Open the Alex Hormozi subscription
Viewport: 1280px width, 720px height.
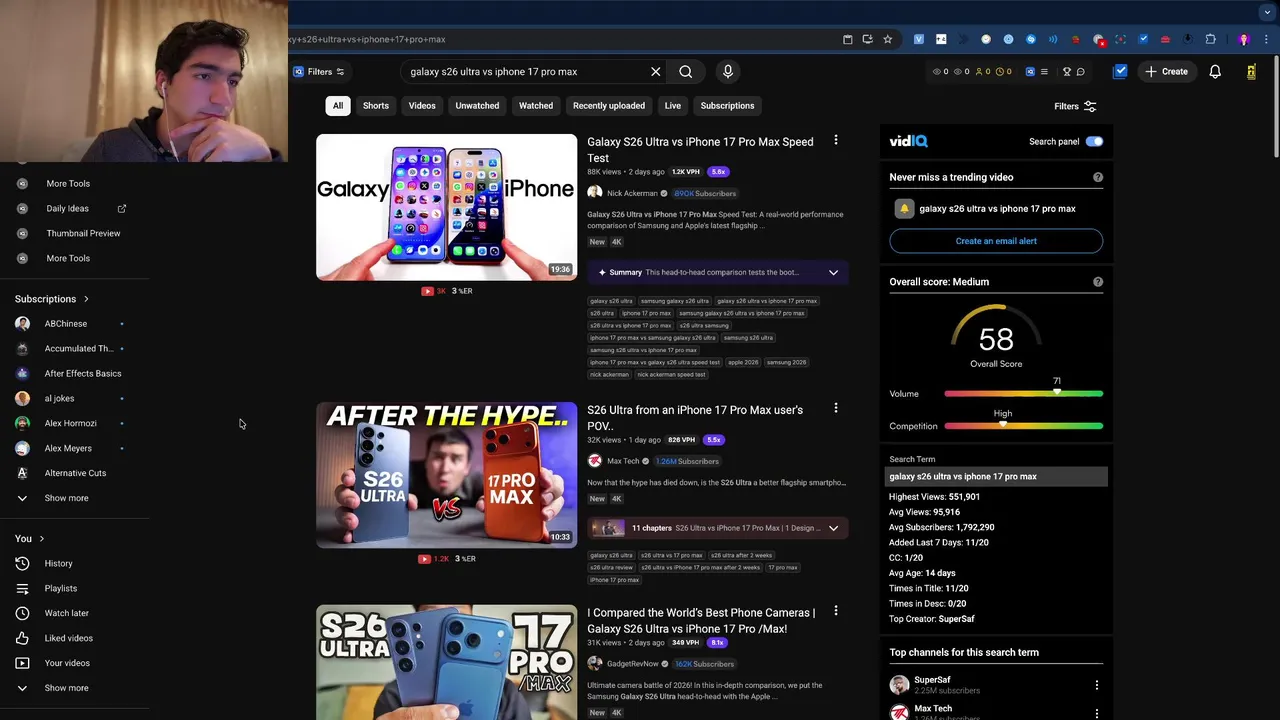[72, 423]
